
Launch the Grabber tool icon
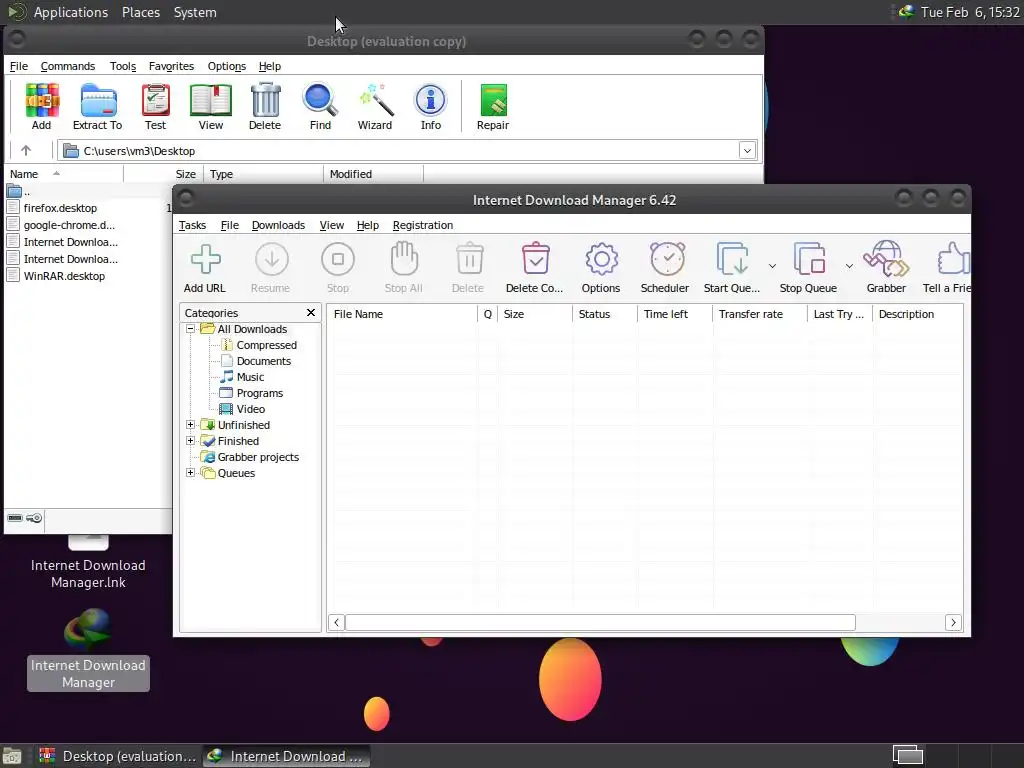tap(886, 260)
